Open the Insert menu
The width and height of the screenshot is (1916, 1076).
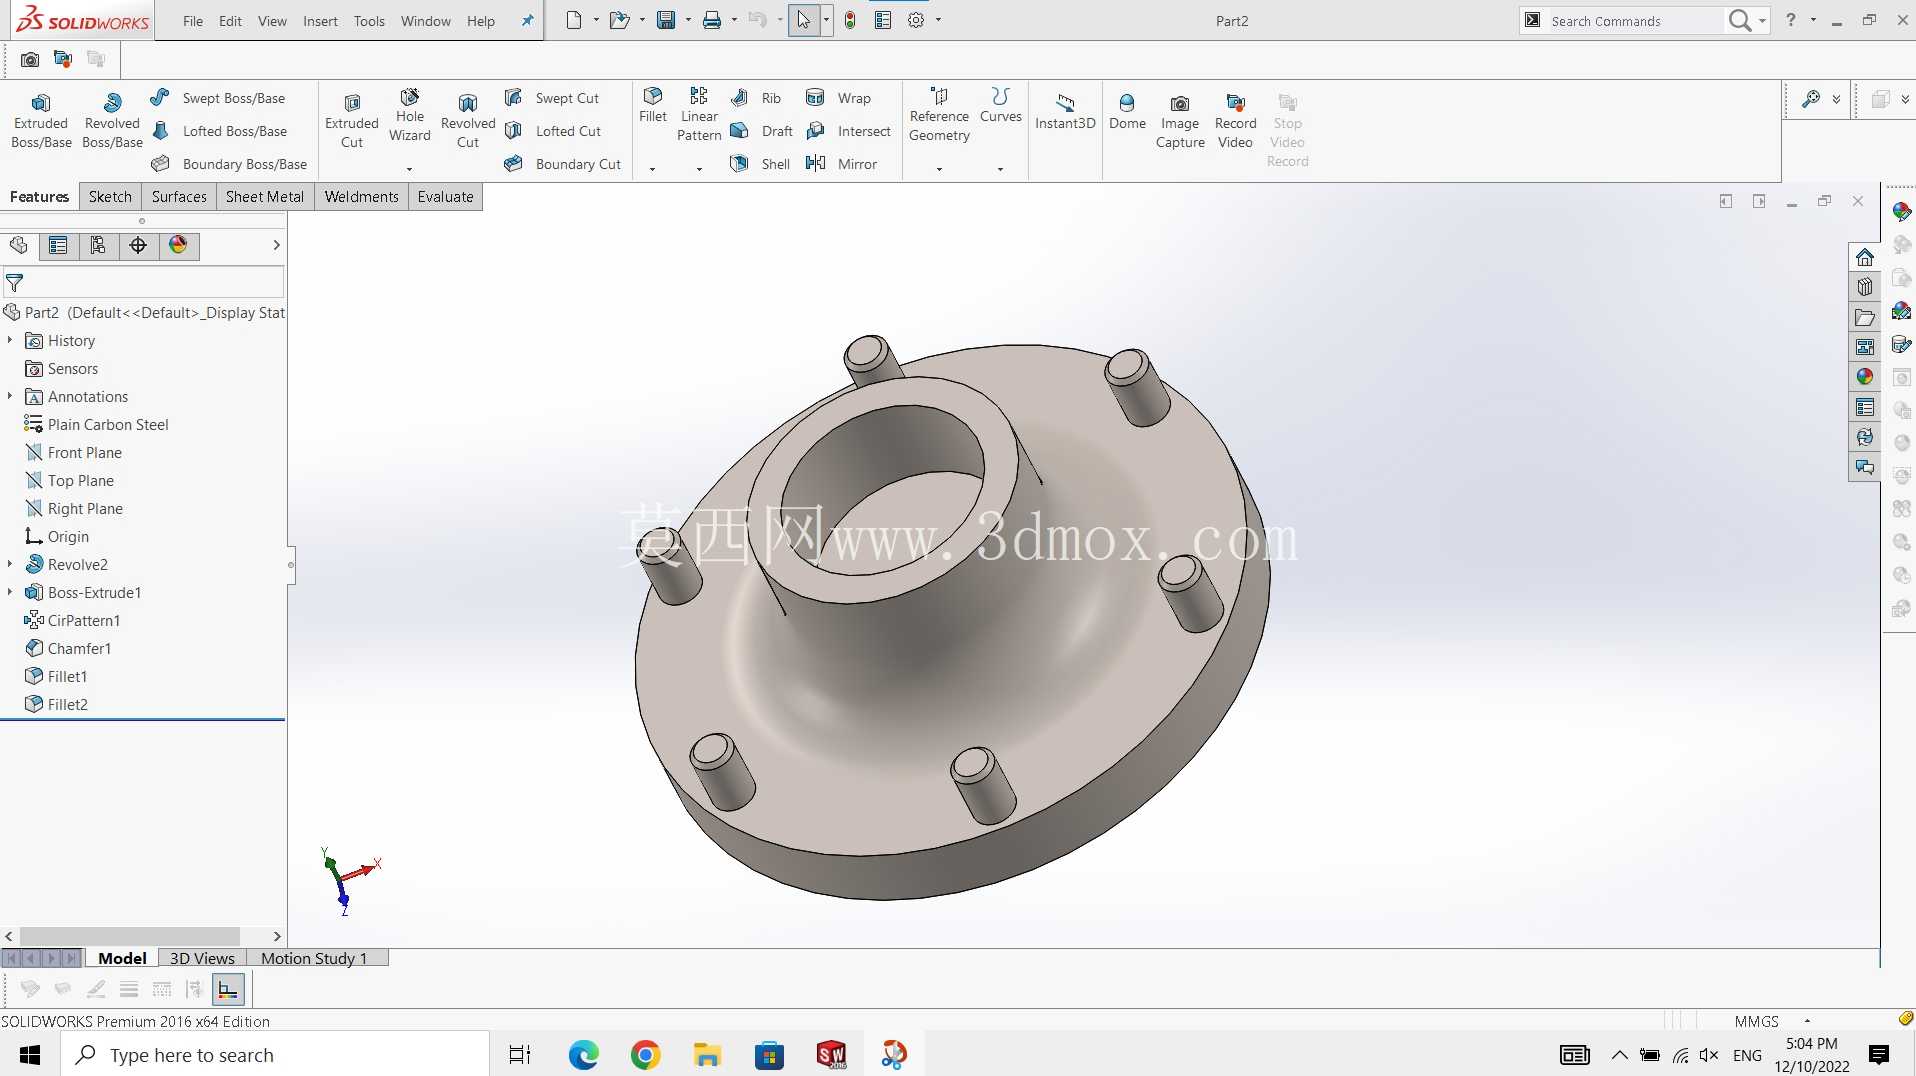click(x=320, y=21)
